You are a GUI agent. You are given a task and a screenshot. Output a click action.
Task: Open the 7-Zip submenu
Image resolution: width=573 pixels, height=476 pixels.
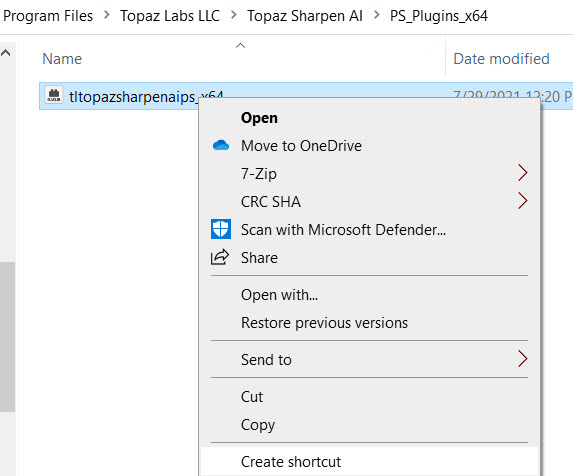369,174
